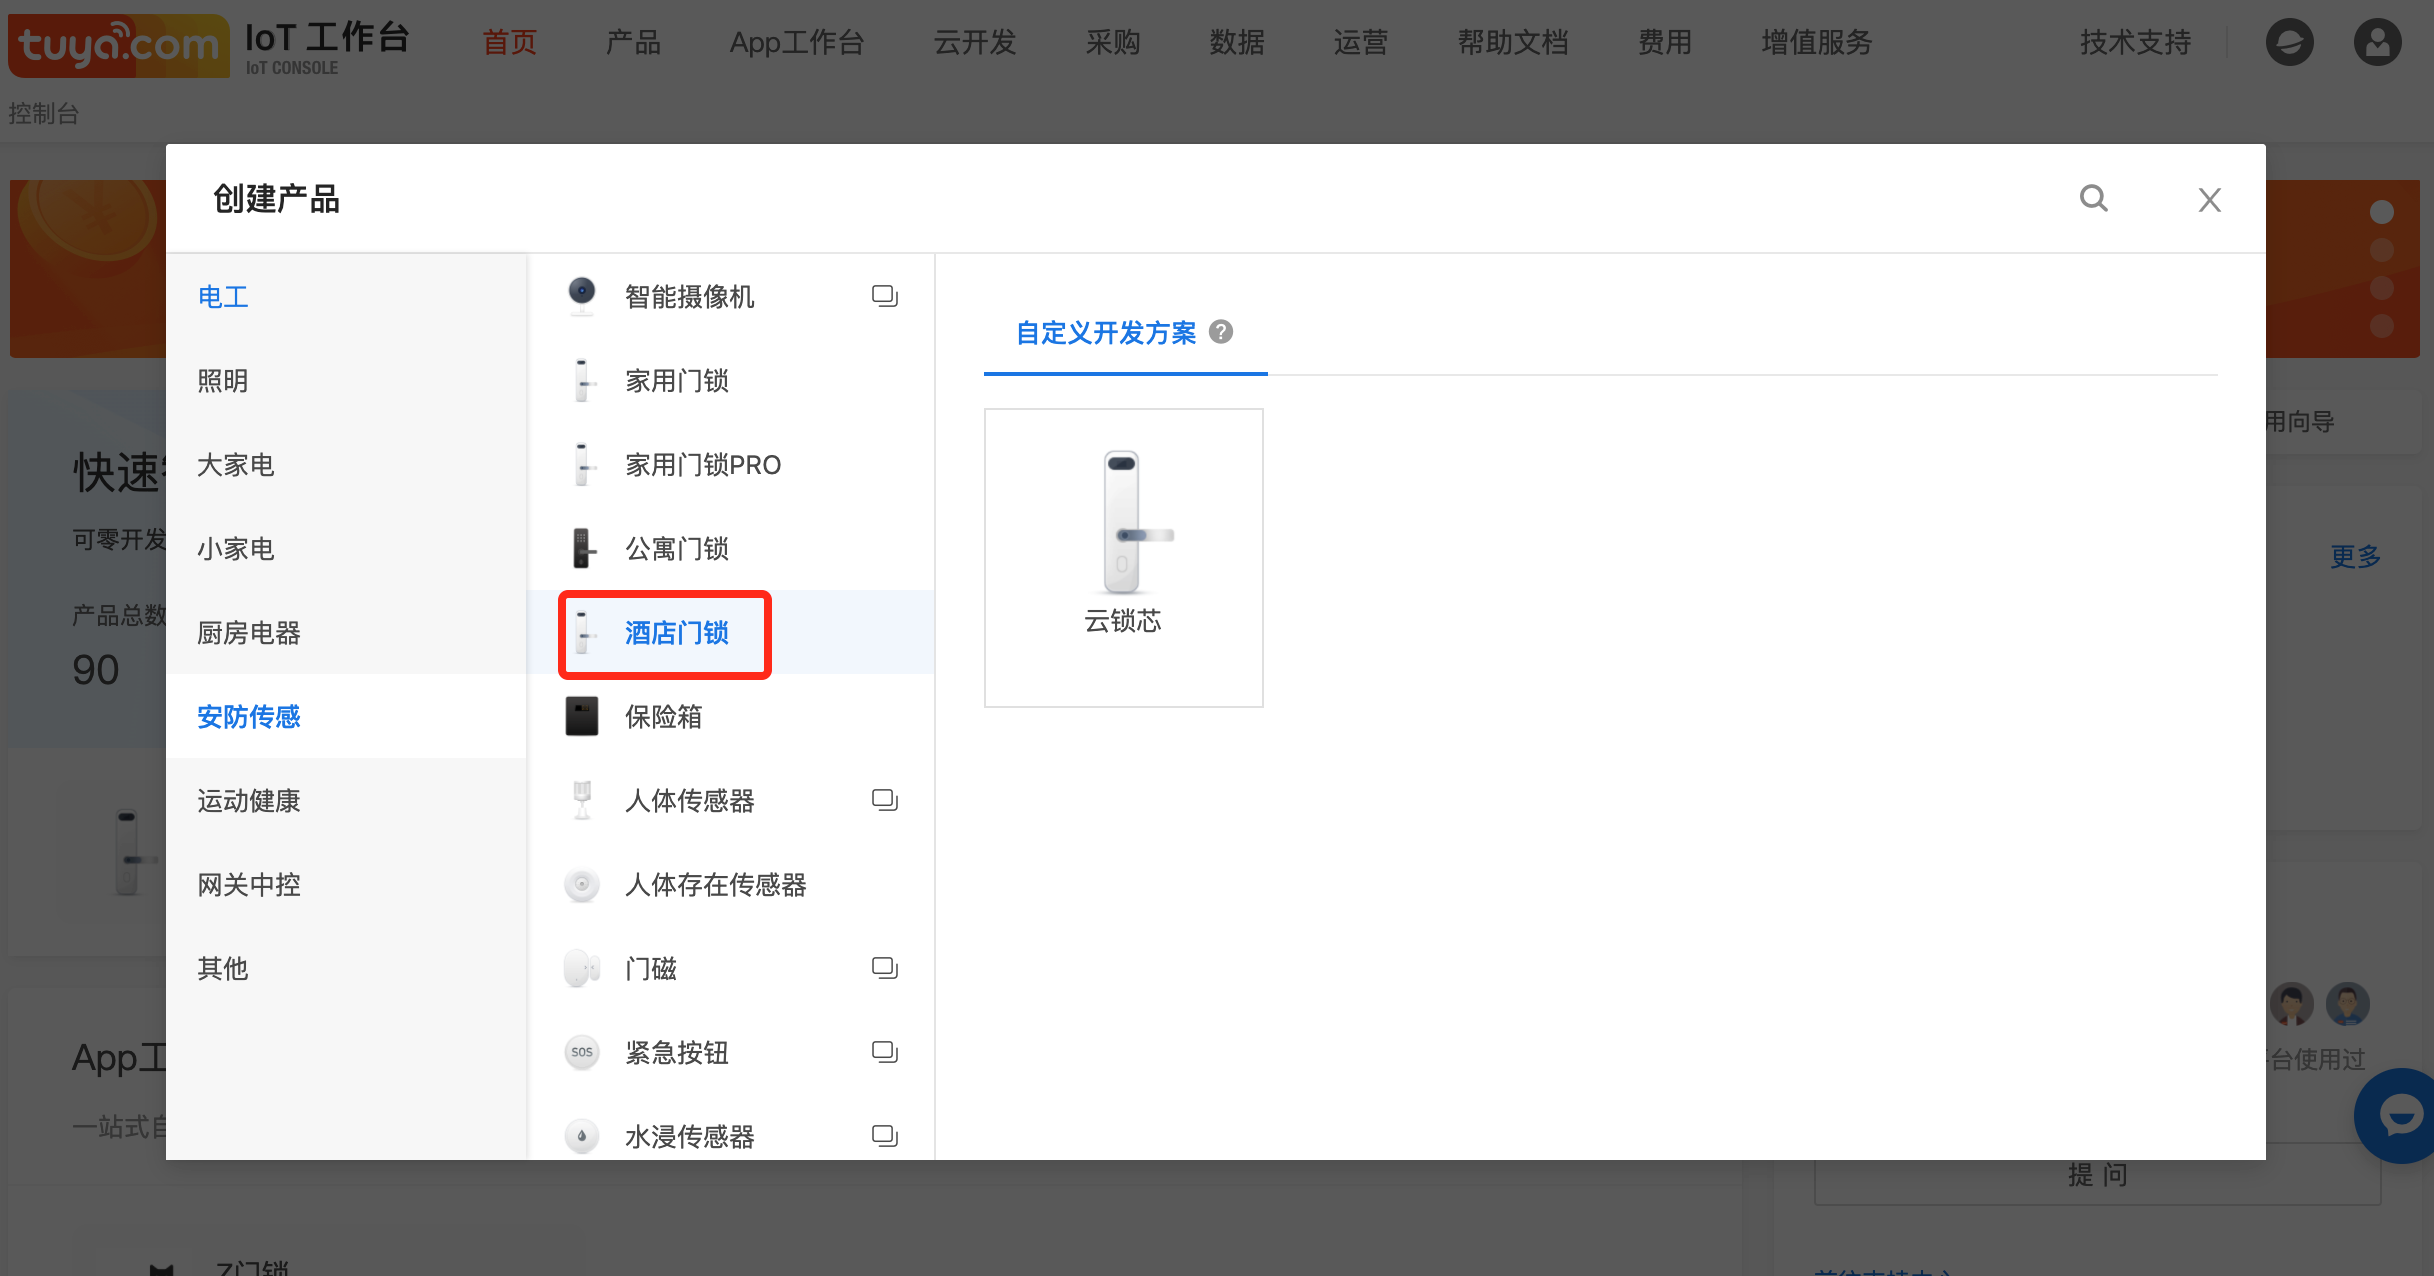Choose 公寓门锁 product type
Screen dimensions: 2434x1276
point(731,548)
